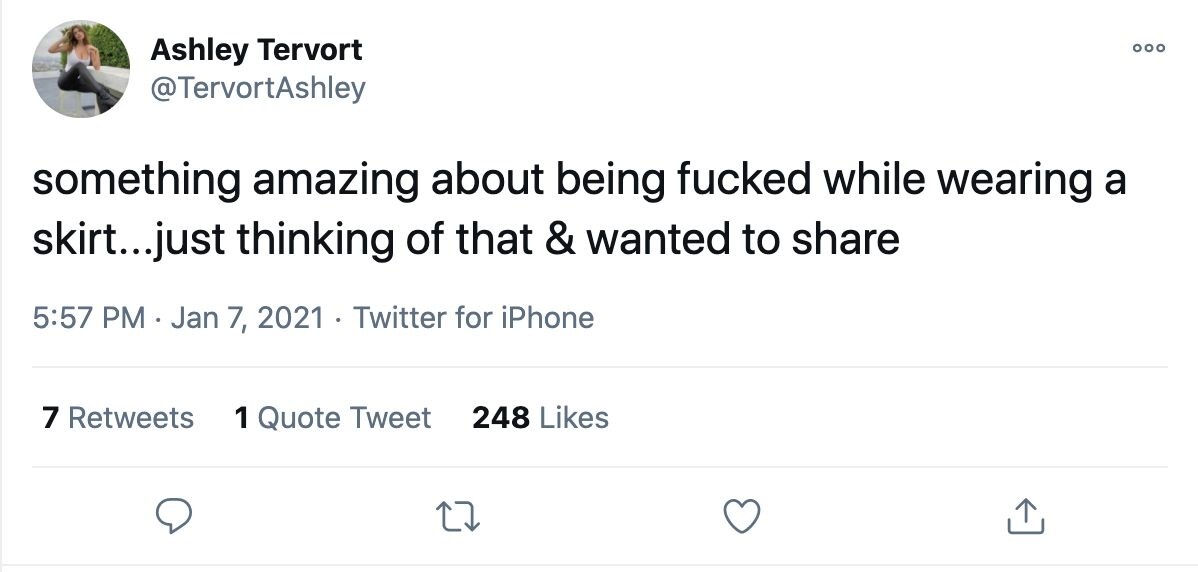1198x572 pixels.
Task: Click the second line of tweet text
Action: (466, 240)
